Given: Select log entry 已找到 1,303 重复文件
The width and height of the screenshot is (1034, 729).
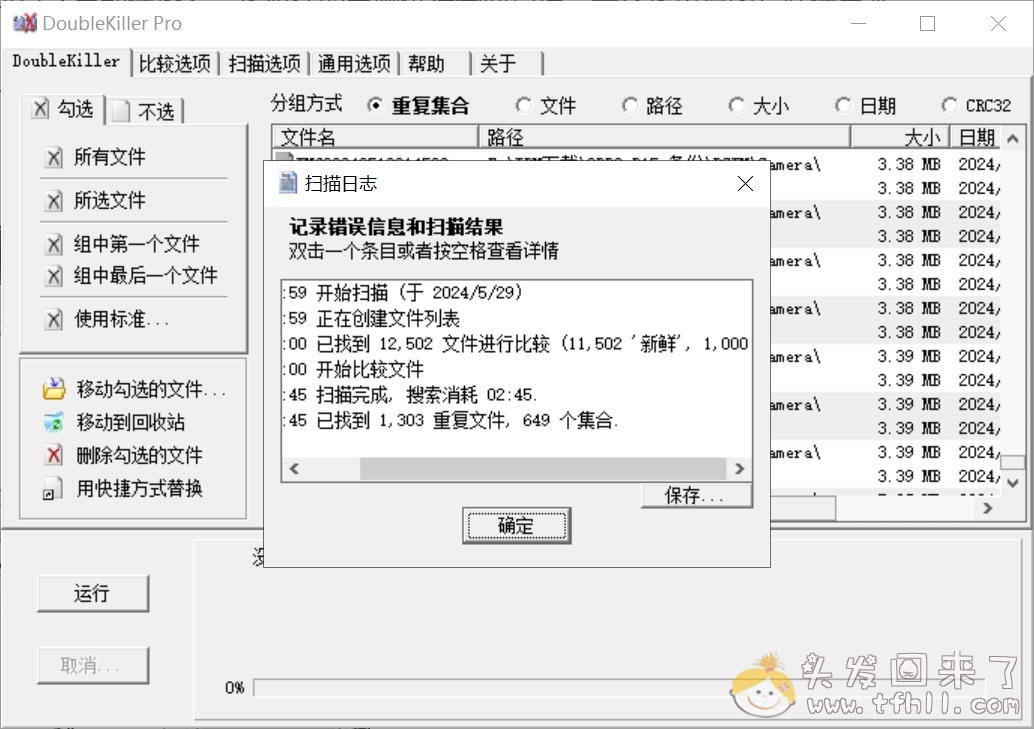Looking at the screenshot, I should 516,420.
